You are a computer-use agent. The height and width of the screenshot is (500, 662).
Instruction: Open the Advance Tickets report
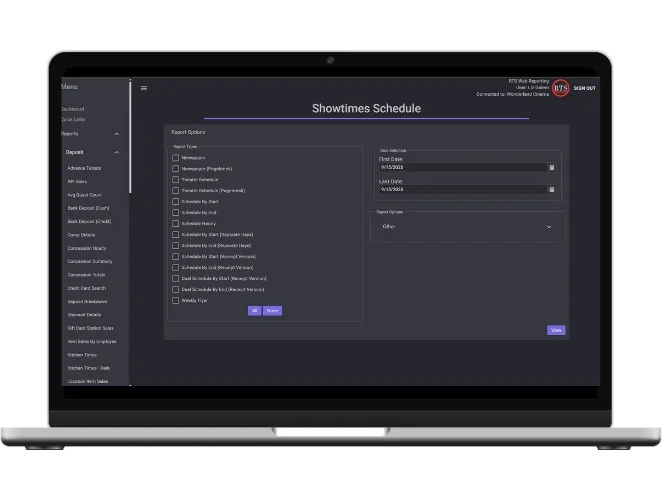(x=84, y=168)
